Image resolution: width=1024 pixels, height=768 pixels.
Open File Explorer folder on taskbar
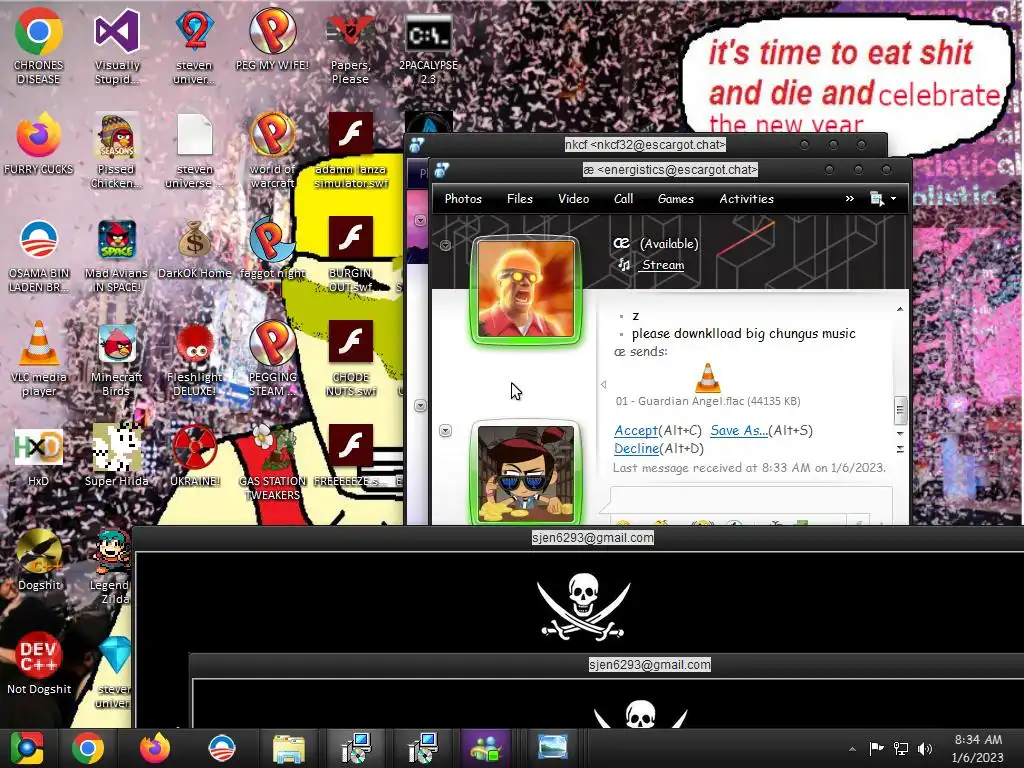(x=288, y=748)
